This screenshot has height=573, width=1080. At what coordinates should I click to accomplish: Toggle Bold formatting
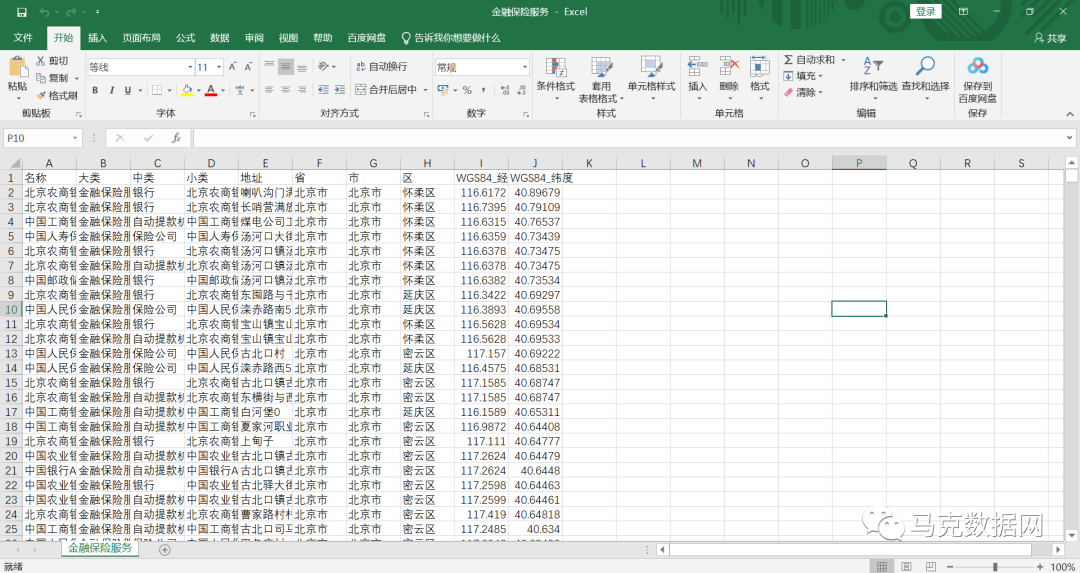[95, 90]
